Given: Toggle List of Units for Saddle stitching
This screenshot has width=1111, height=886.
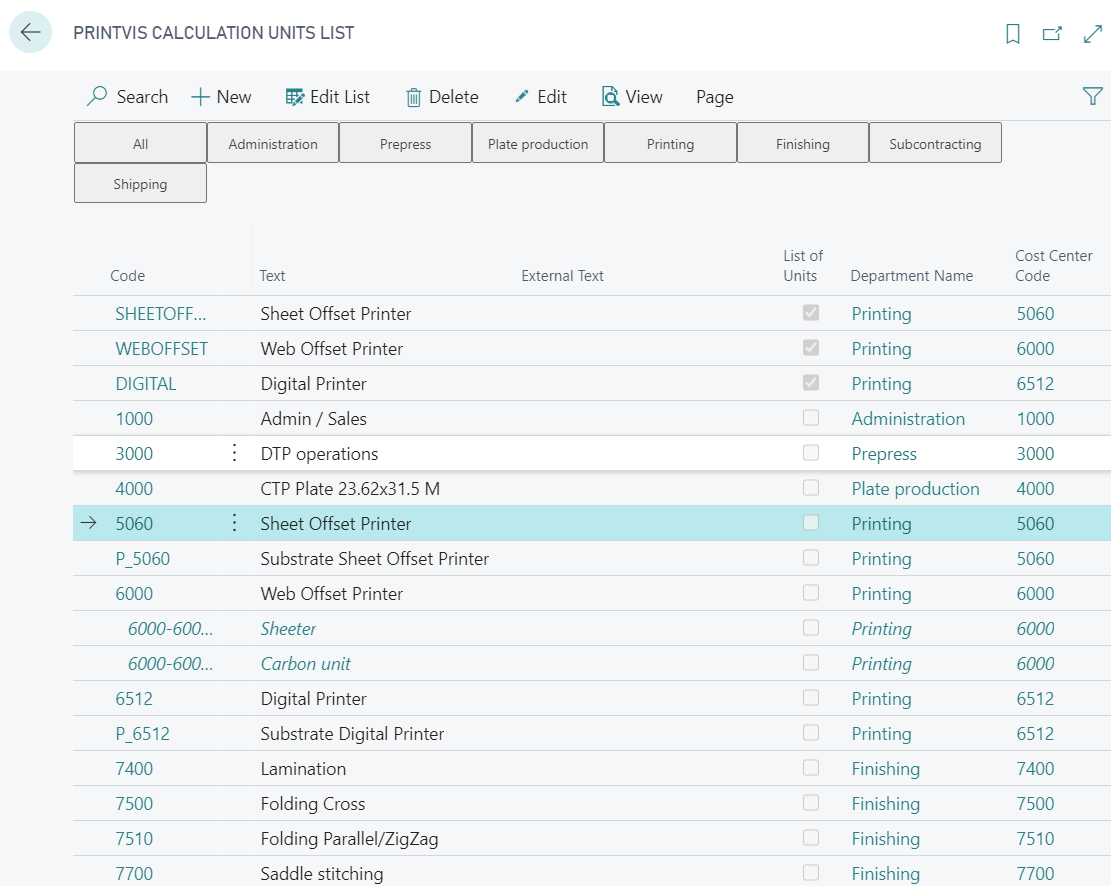Looking at the screenshot, I should click(x=811, y=873).
